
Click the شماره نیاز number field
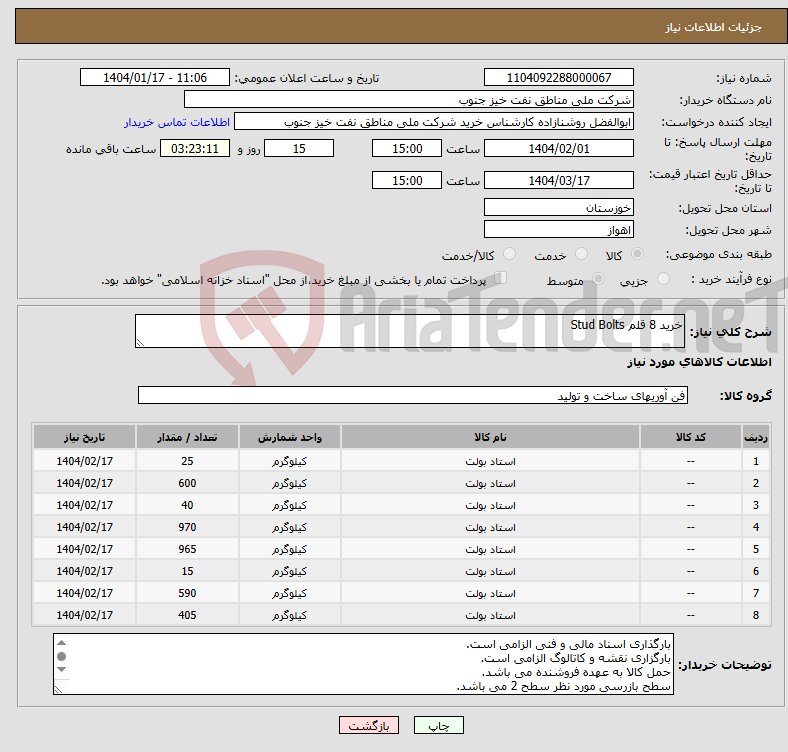coord(558,78)
